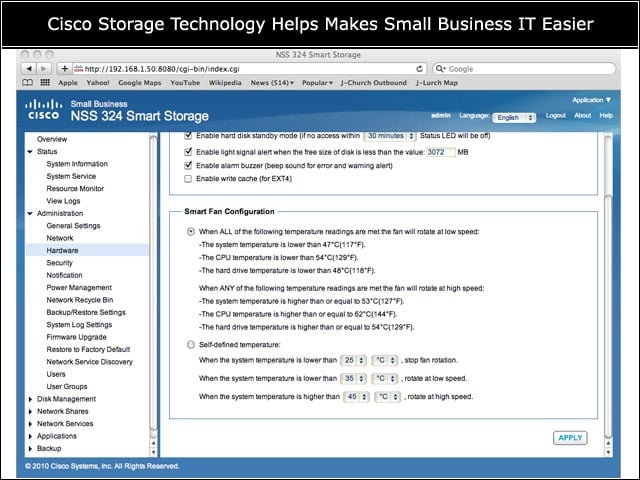Open the Apple bookmark
The height and width of the screenshot is (480, 640).
pos(68,82)
